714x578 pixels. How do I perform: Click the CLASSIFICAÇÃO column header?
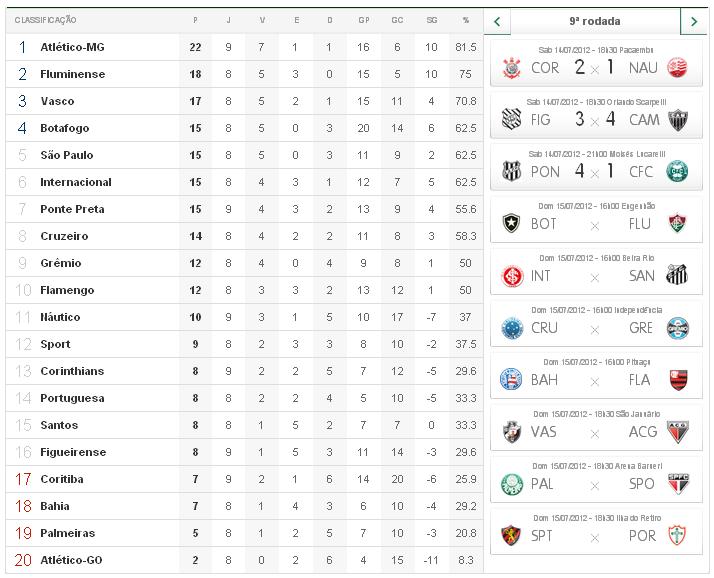[47, 20]
